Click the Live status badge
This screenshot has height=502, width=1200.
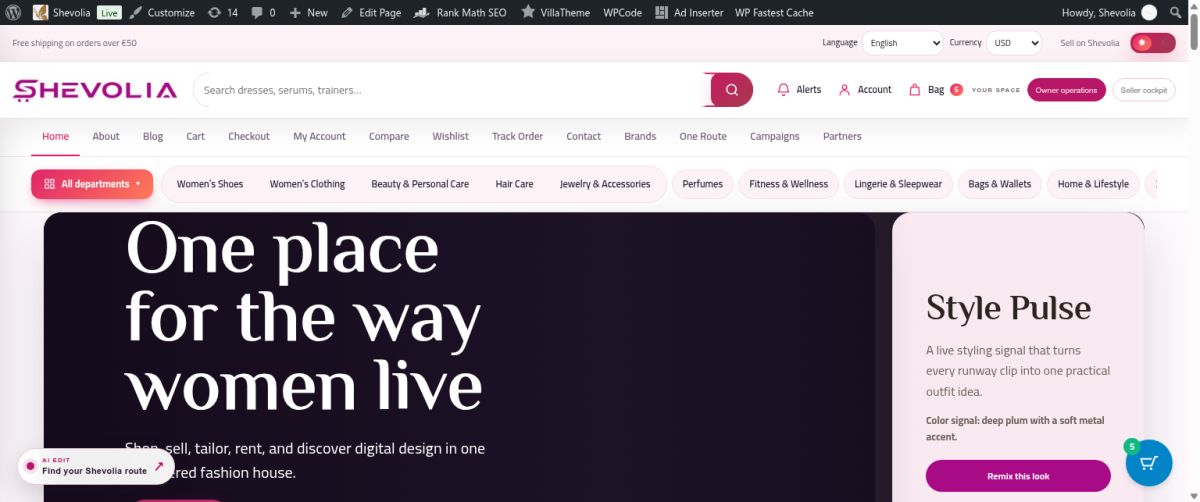[109, 12]
